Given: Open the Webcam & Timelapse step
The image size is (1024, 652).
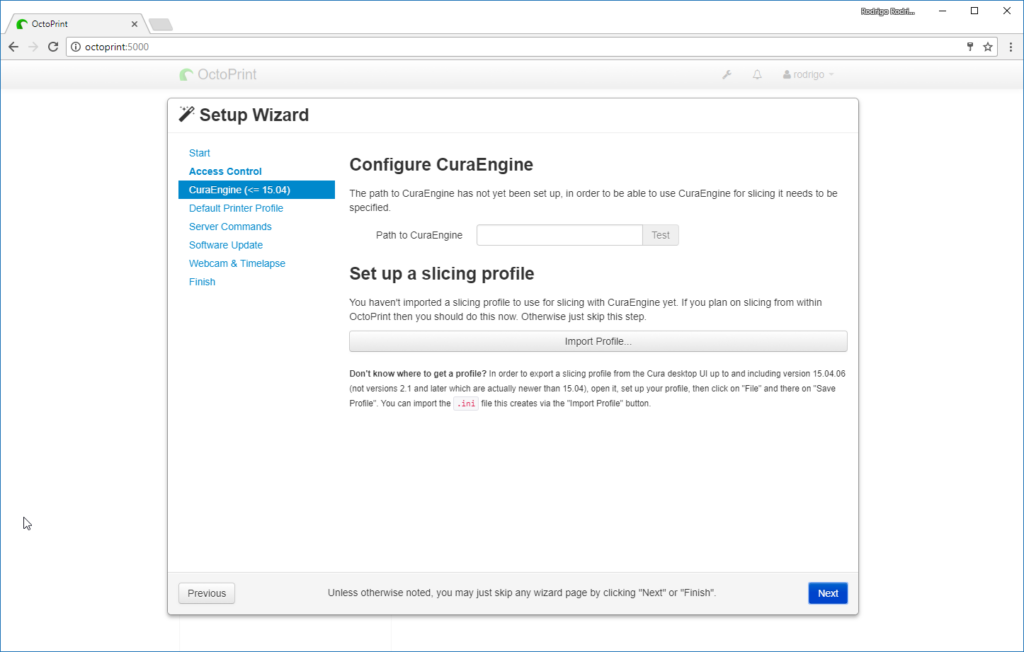Looking at the screenshot, I should 237,263.
